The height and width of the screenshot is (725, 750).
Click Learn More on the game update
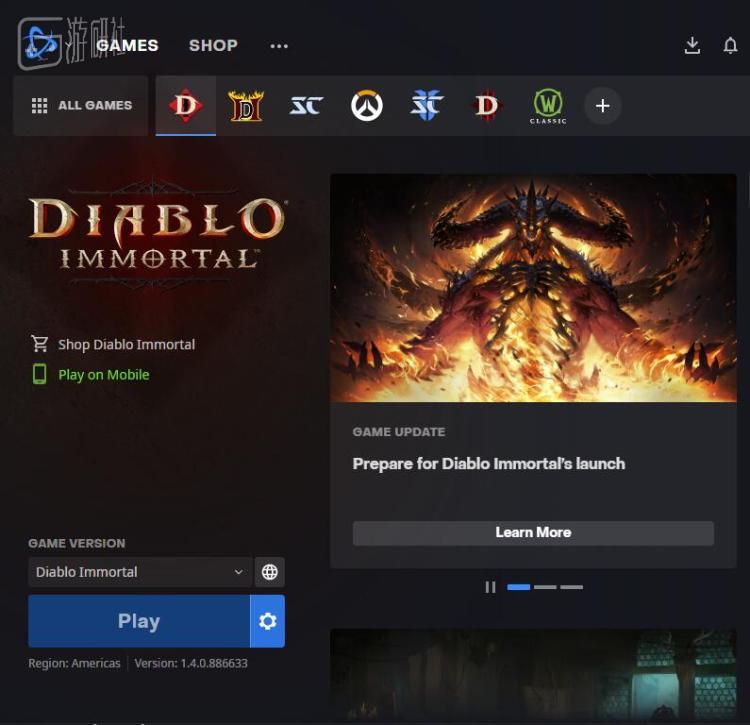tap(533, 533)
